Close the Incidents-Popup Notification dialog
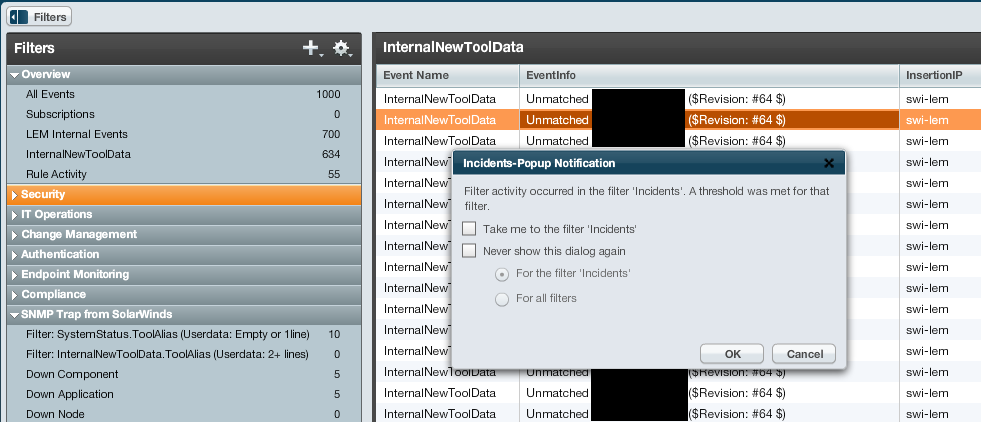The width and height of the screenshot is (981, 422). (829, 163)
